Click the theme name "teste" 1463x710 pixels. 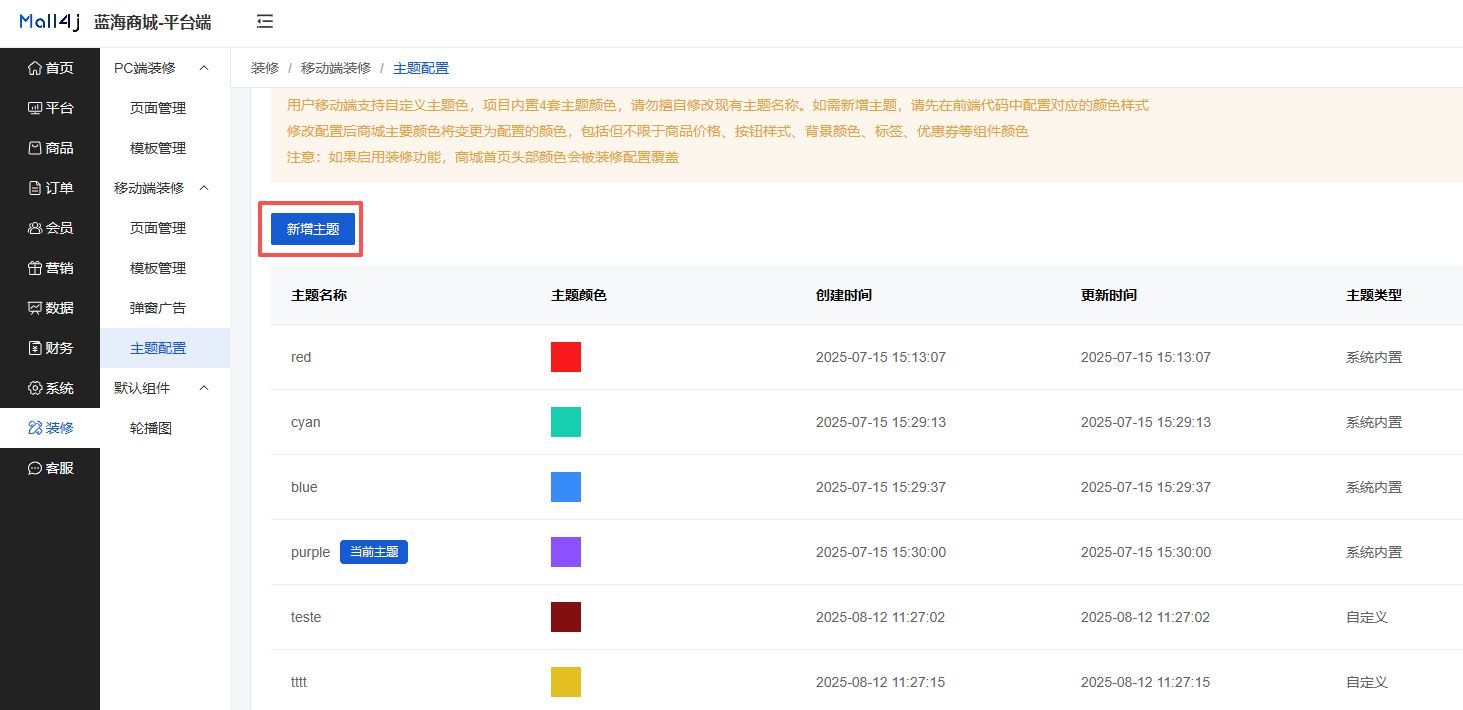tap(306, 617)
